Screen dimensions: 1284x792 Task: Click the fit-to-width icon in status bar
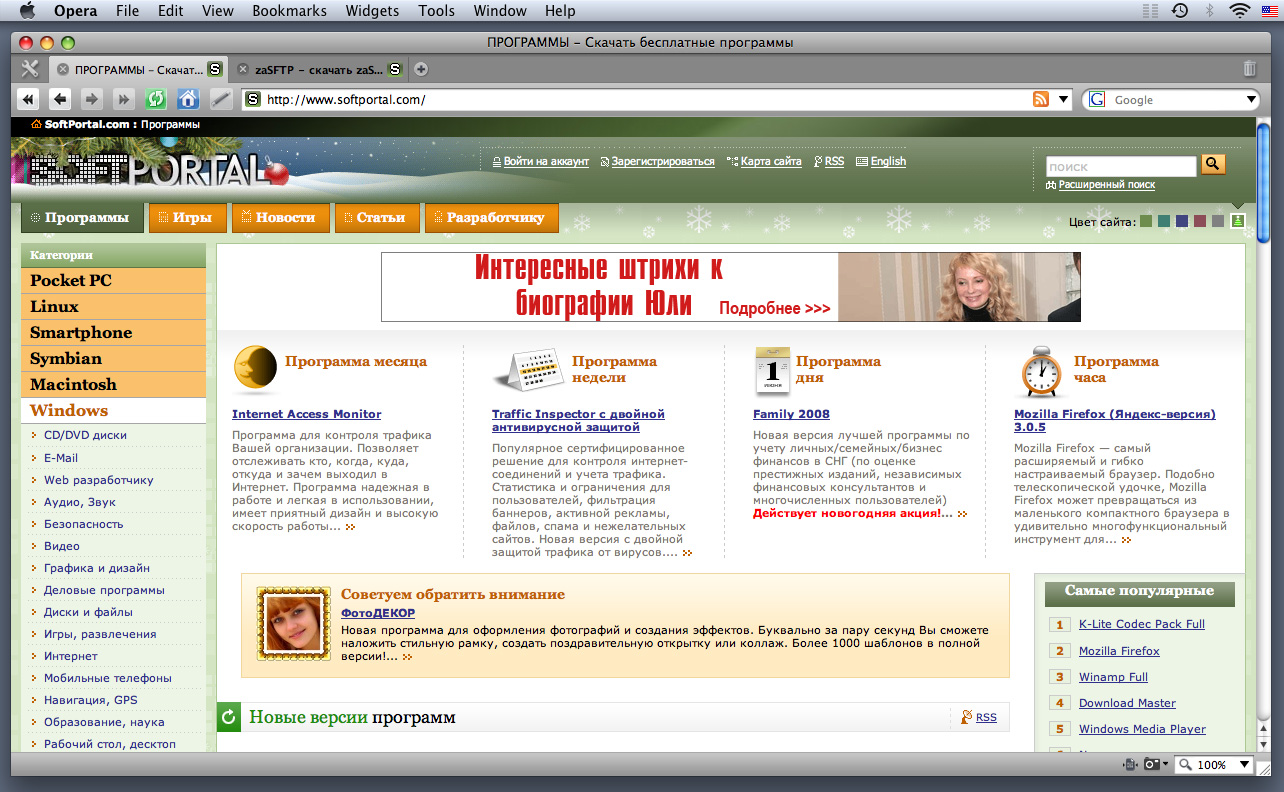1130,764
